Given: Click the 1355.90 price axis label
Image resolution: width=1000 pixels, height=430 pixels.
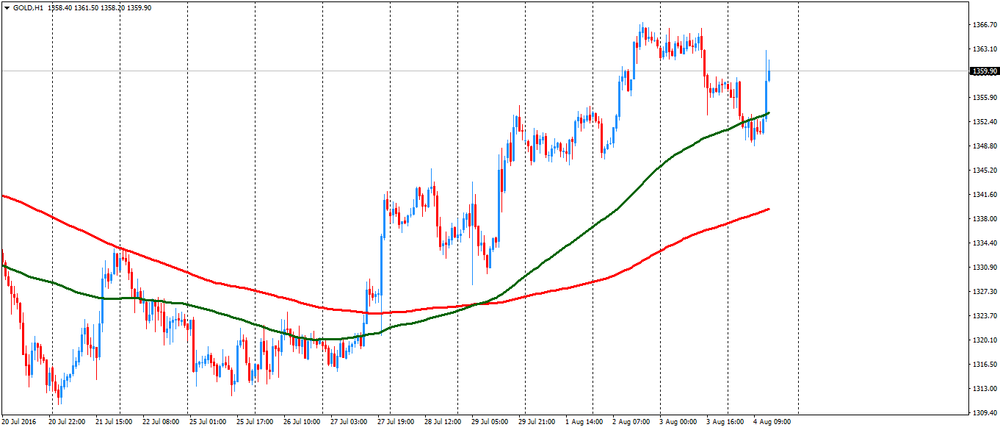Looking at the screenshot, I should 985,98.
